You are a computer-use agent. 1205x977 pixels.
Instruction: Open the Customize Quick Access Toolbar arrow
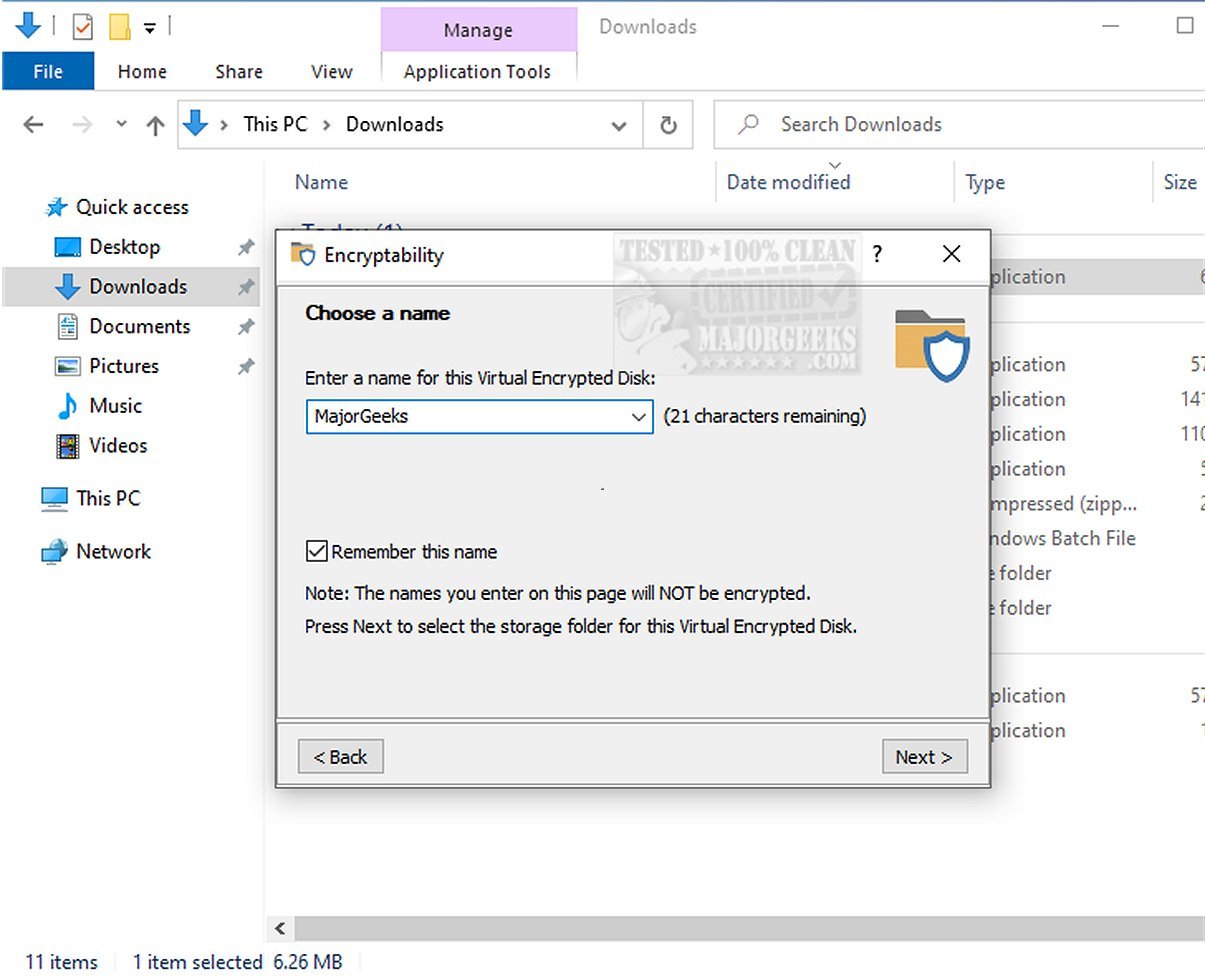coord(149,28)
